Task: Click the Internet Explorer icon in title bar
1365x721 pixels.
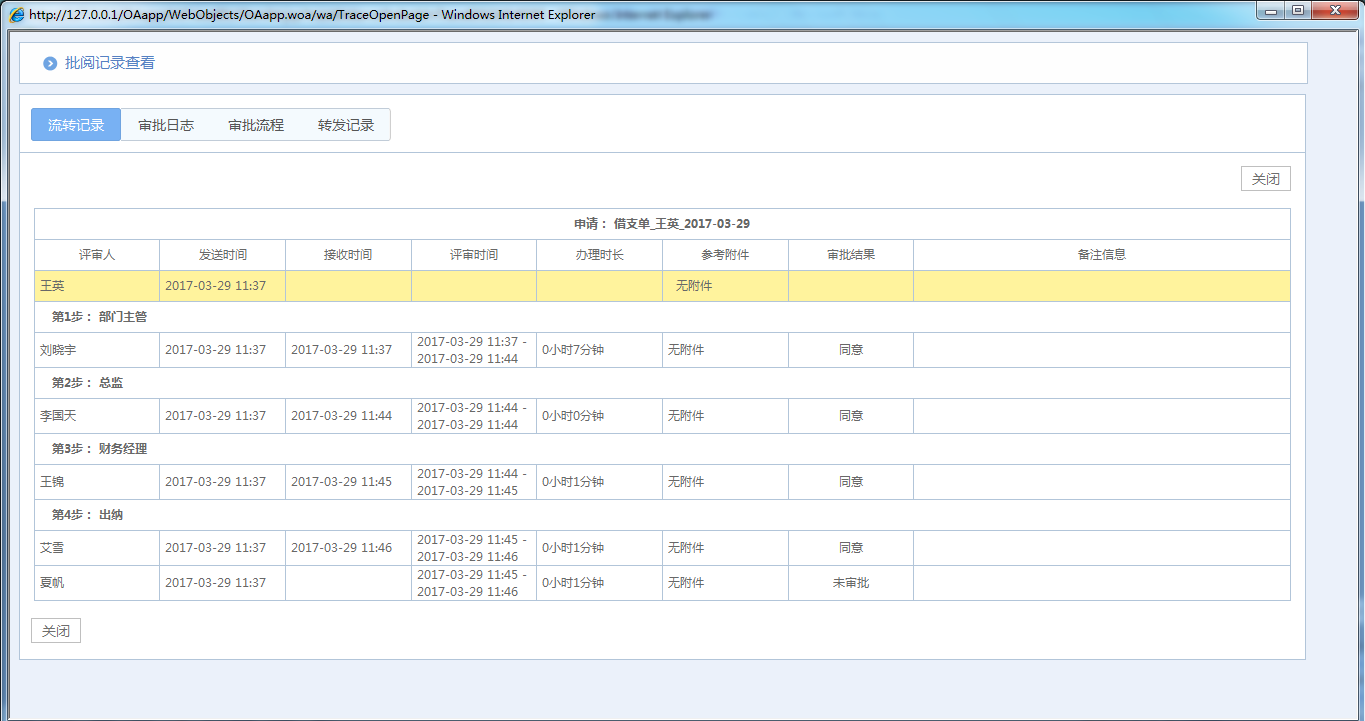Action: [x=17, y=15]
